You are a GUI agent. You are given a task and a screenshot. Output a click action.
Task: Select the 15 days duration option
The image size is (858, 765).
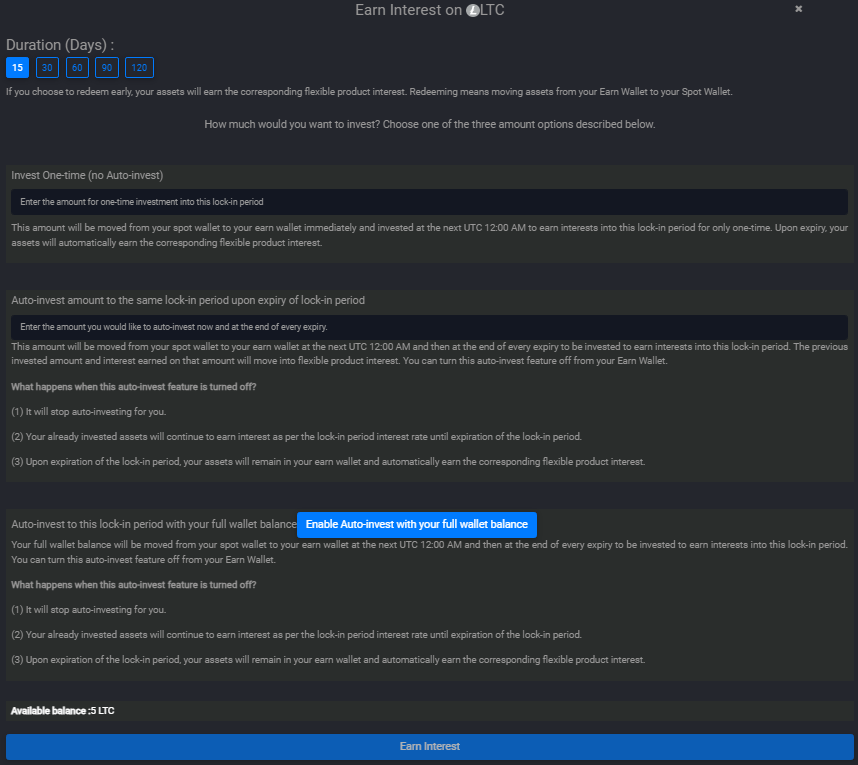coord(17,68)
